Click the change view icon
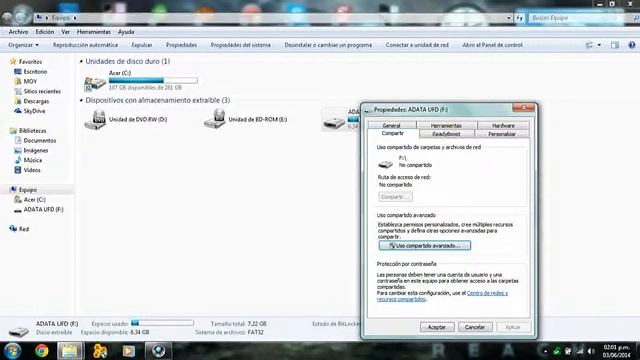Viewport: 640px width, 360px height. 589,45
